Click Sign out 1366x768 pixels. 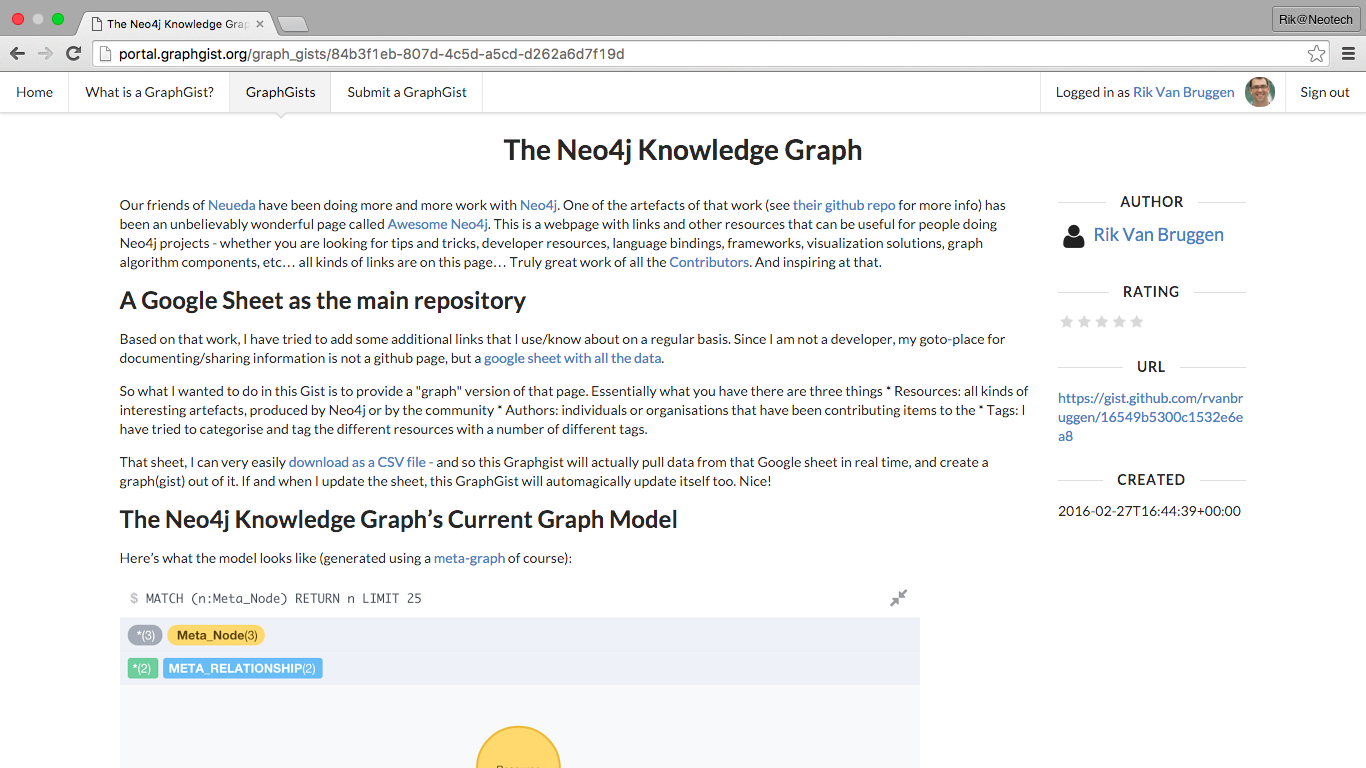coord(1325,92)
